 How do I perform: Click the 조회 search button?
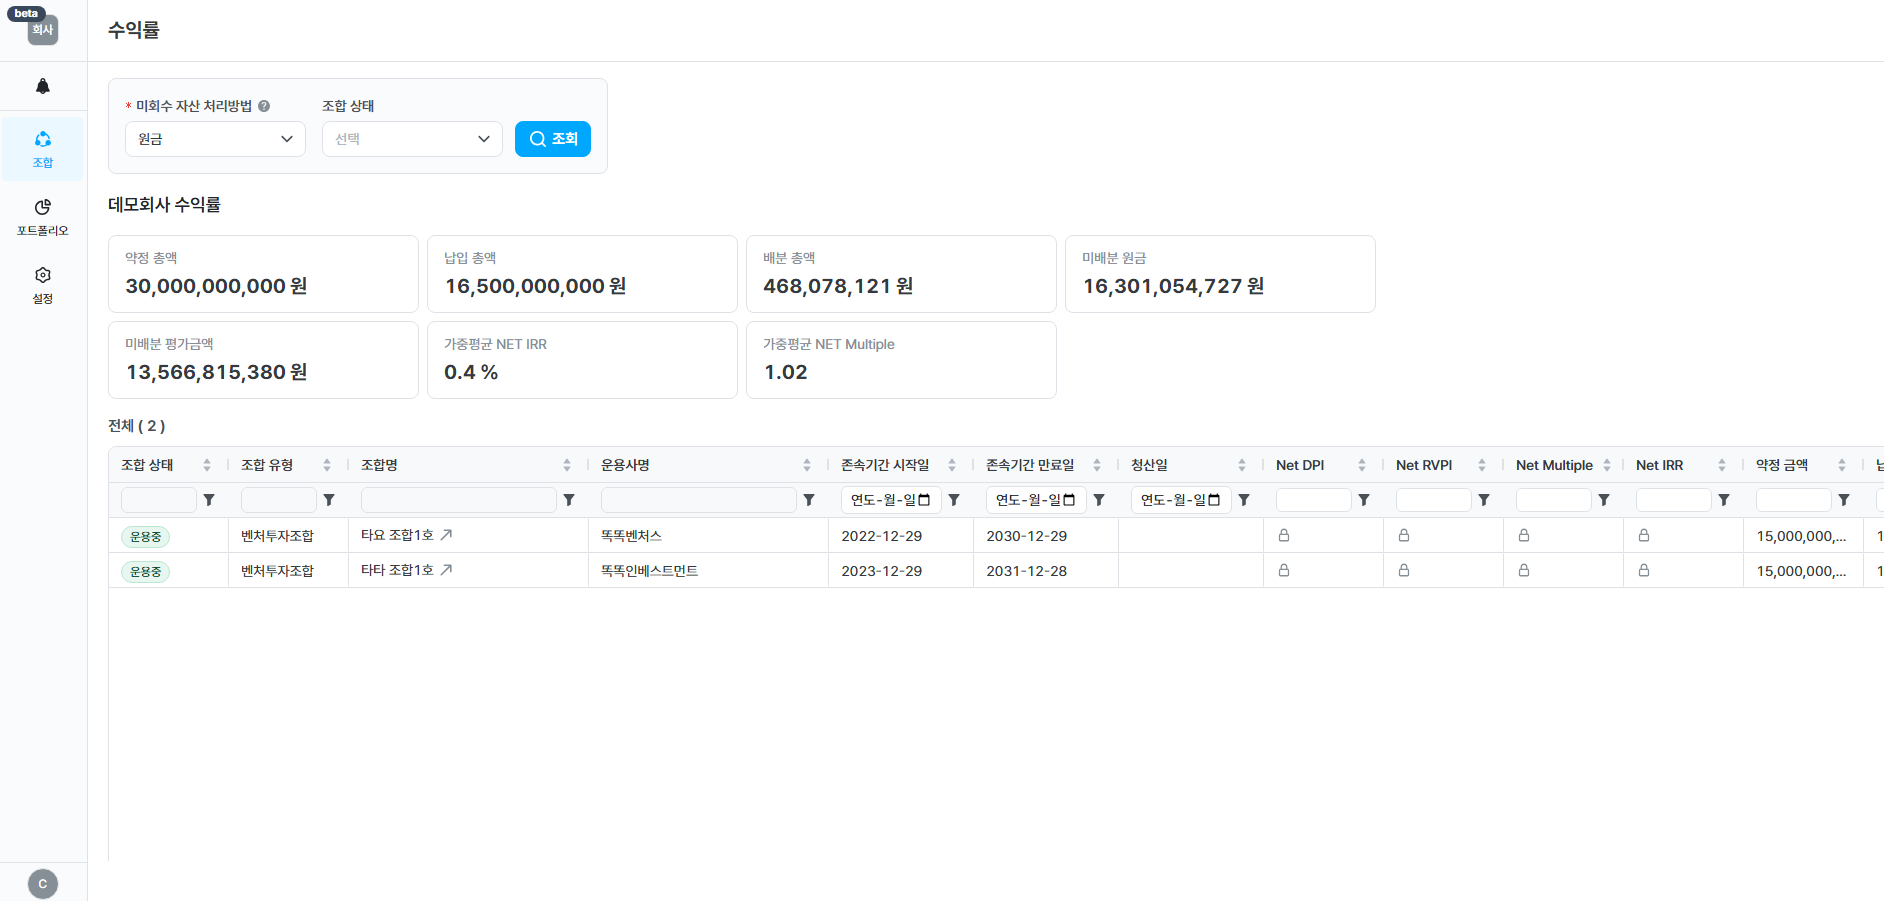(x=553, y=139)
